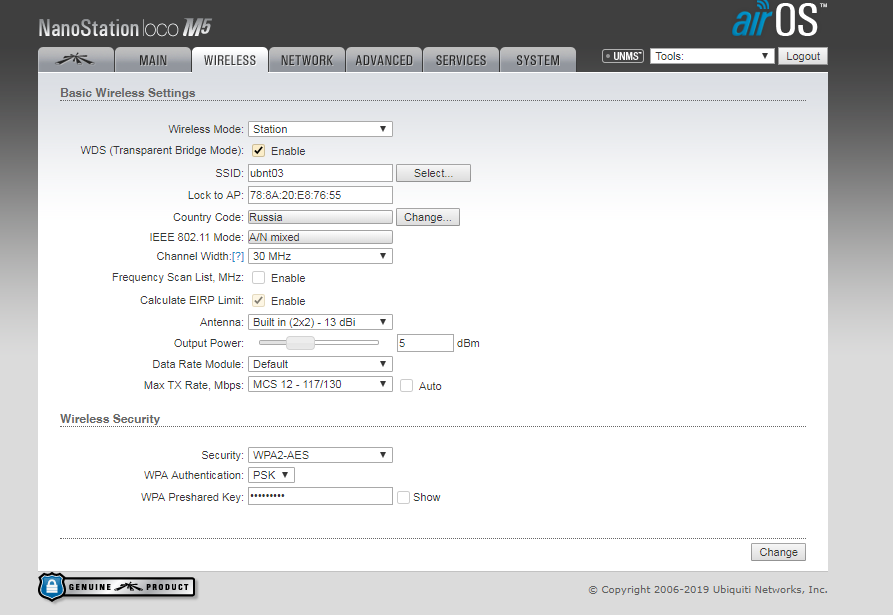893x615 pixels.
Task: Select the WIRELESS tab
Action: [230, 60]
